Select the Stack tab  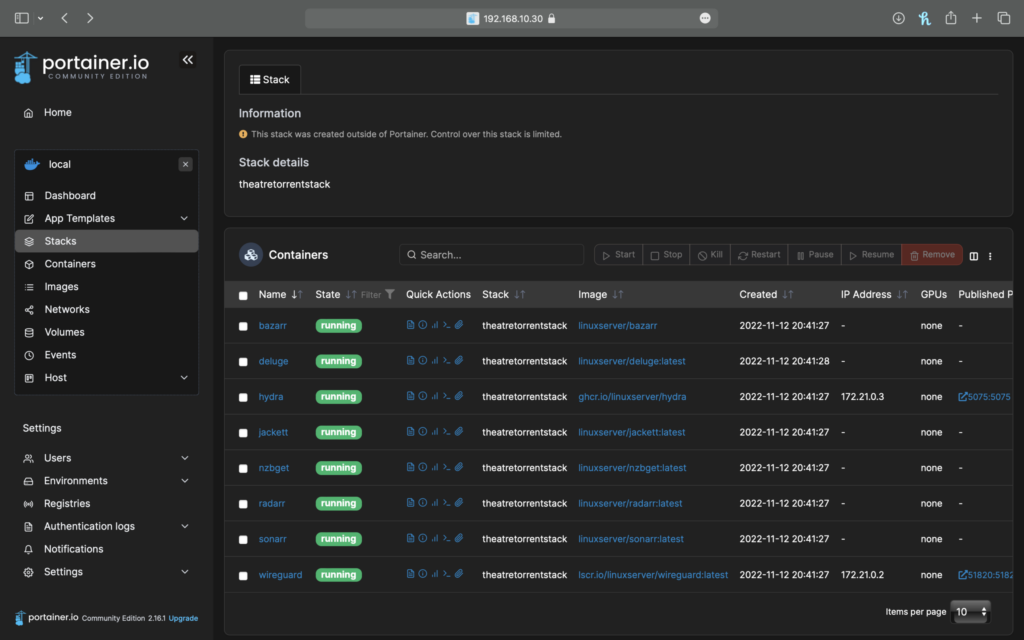(x=270, y=80)
